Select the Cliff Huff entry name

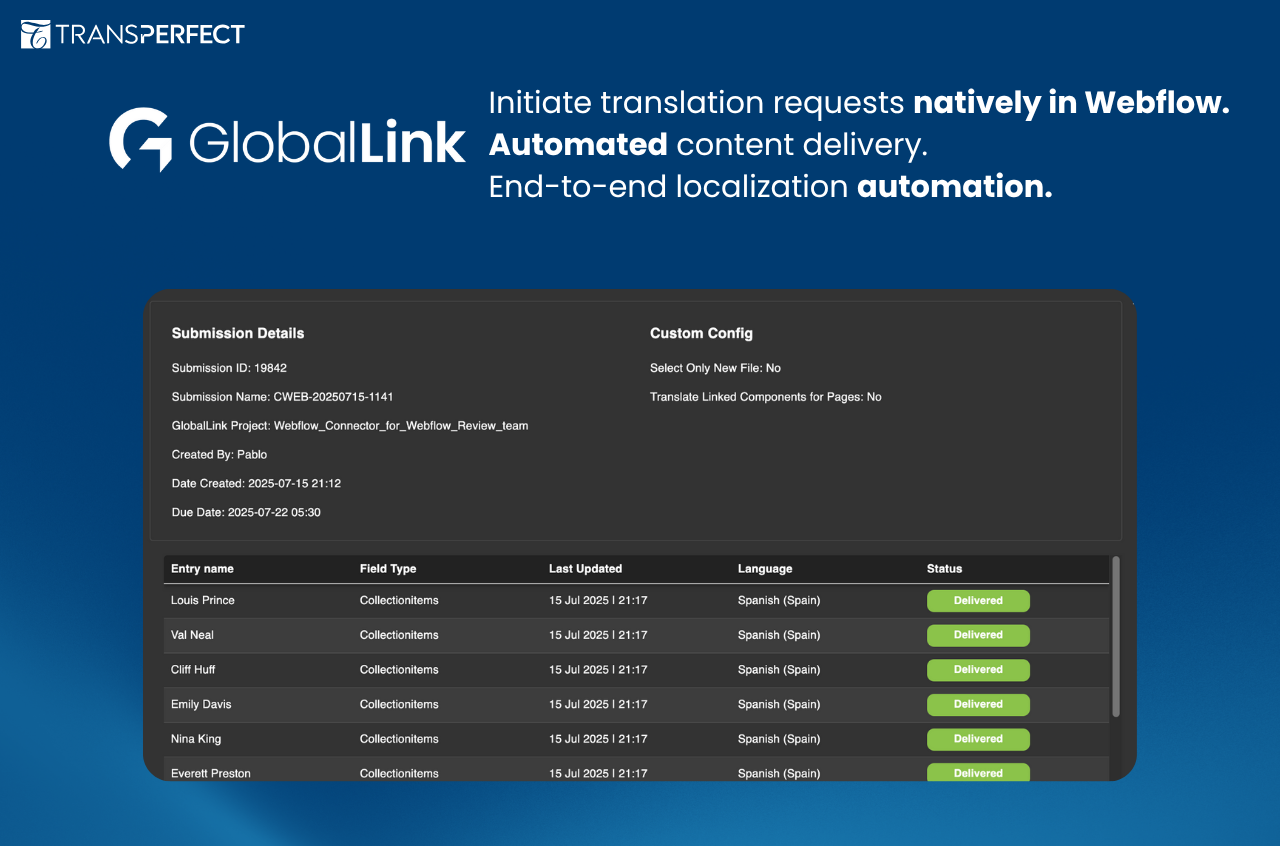(x=193, y=670)
